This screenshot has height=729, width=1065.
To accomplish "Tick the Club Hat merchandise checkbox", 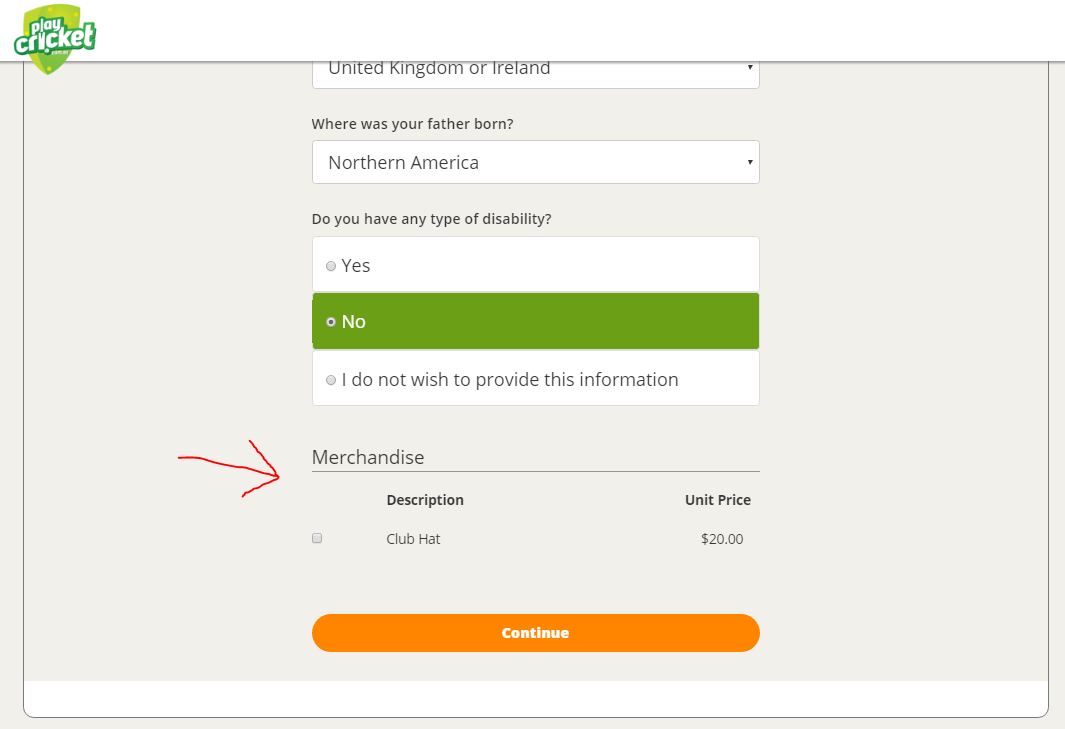I will tap(317, 538).
